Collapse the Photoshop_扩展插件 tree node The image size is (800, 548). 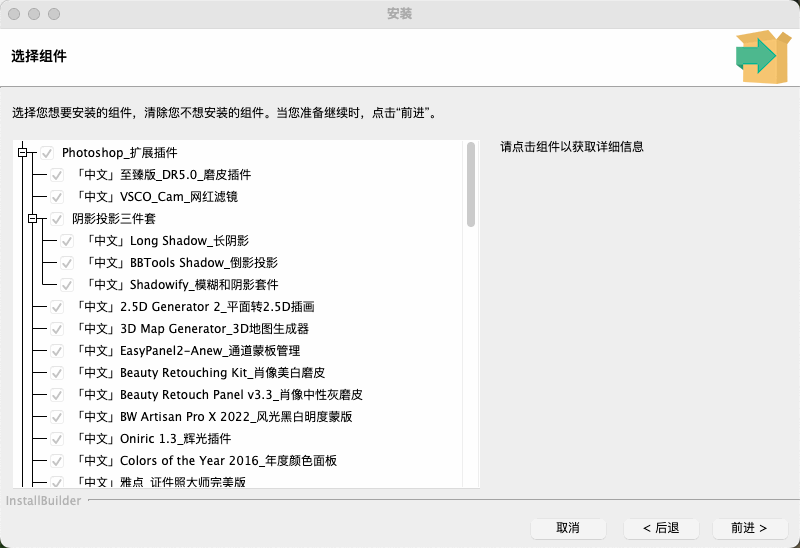point(23,153)
